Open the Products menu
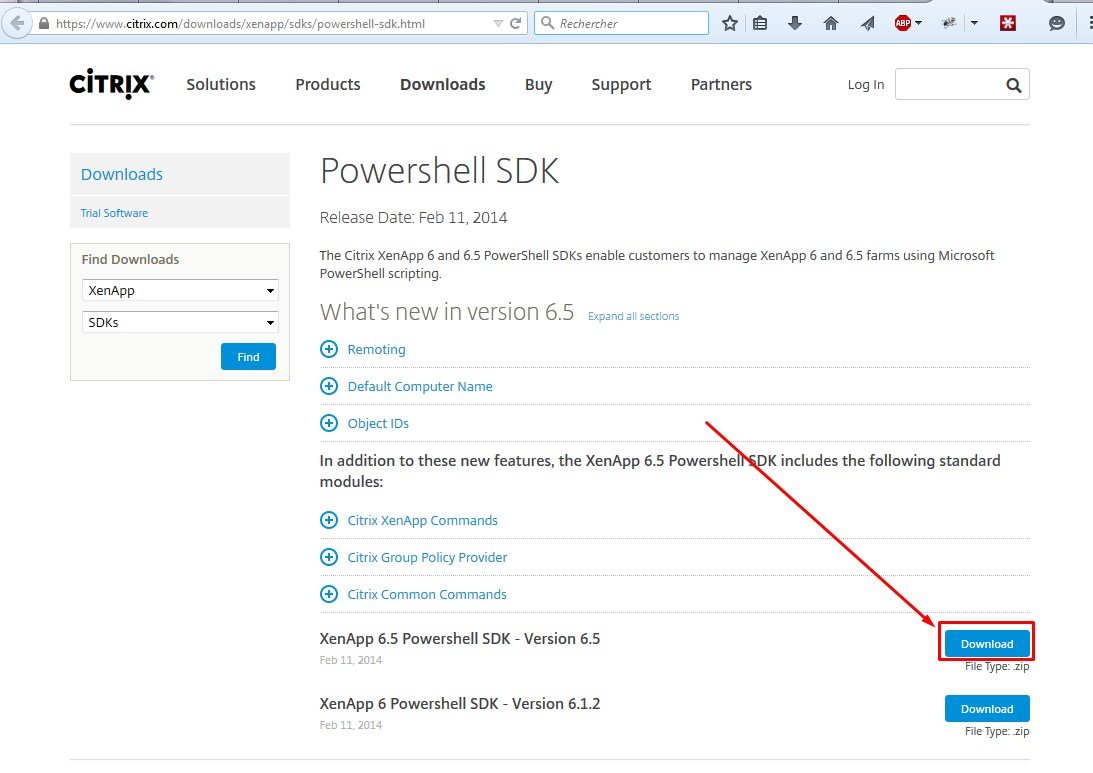The width and height of the screenshot is (1093, 773). [x=327, y=85]
